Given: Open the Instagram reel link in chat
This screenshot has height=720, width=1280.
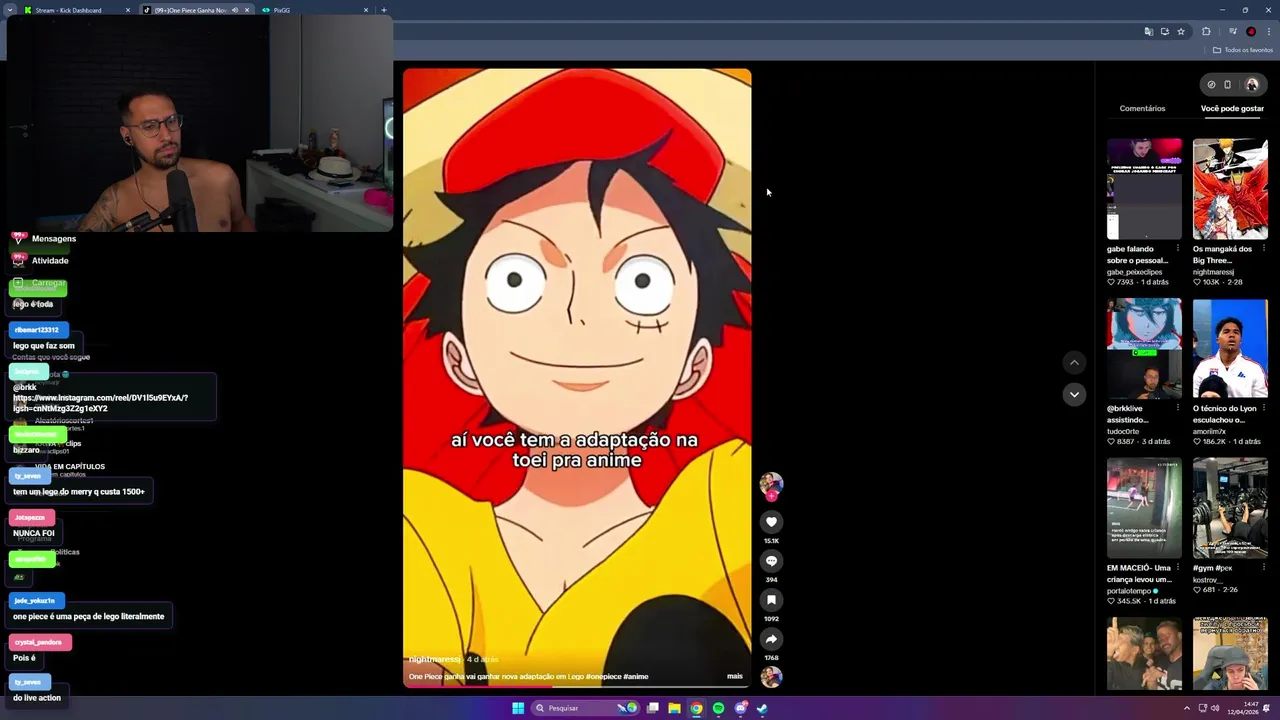Looking at the screenshot, I should [x=100, y=403].
